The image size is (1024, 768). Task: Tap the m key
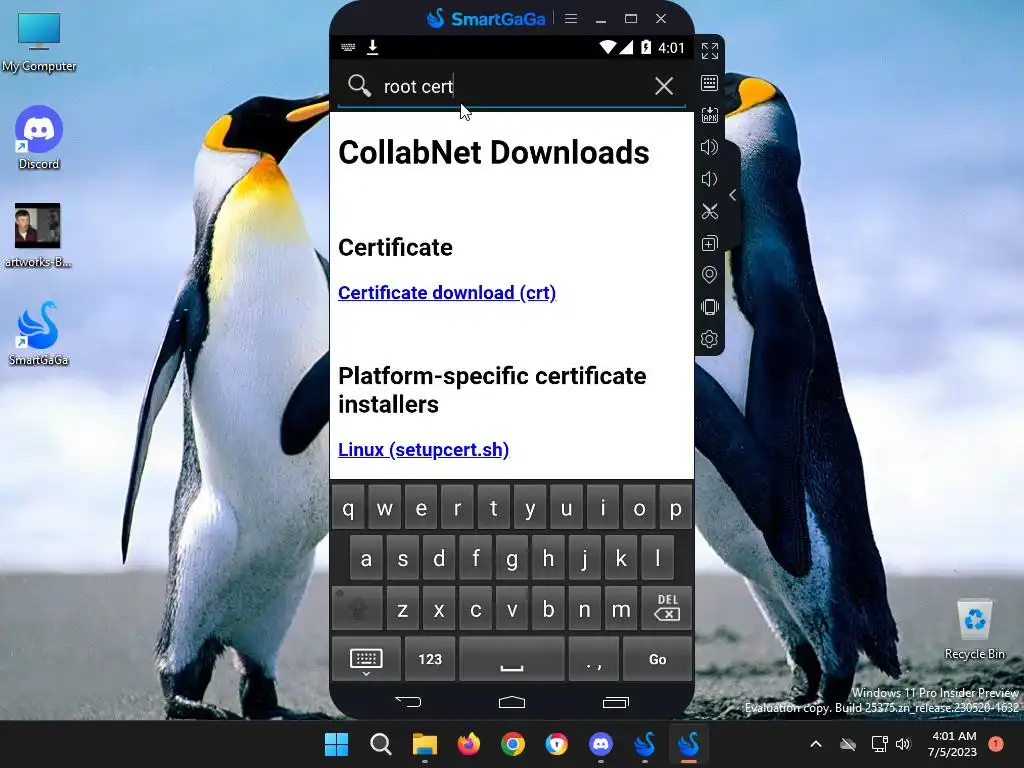coord(621,608)
